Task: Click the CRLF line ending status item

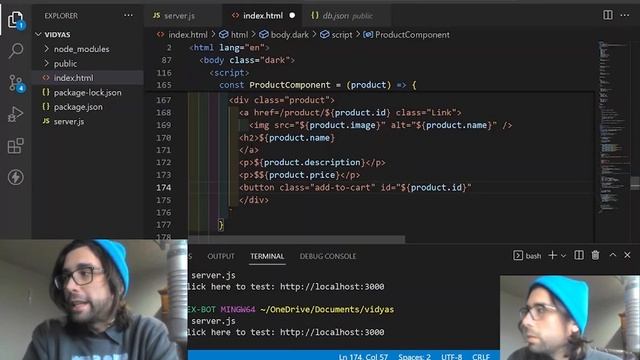Action: point(481,356)
